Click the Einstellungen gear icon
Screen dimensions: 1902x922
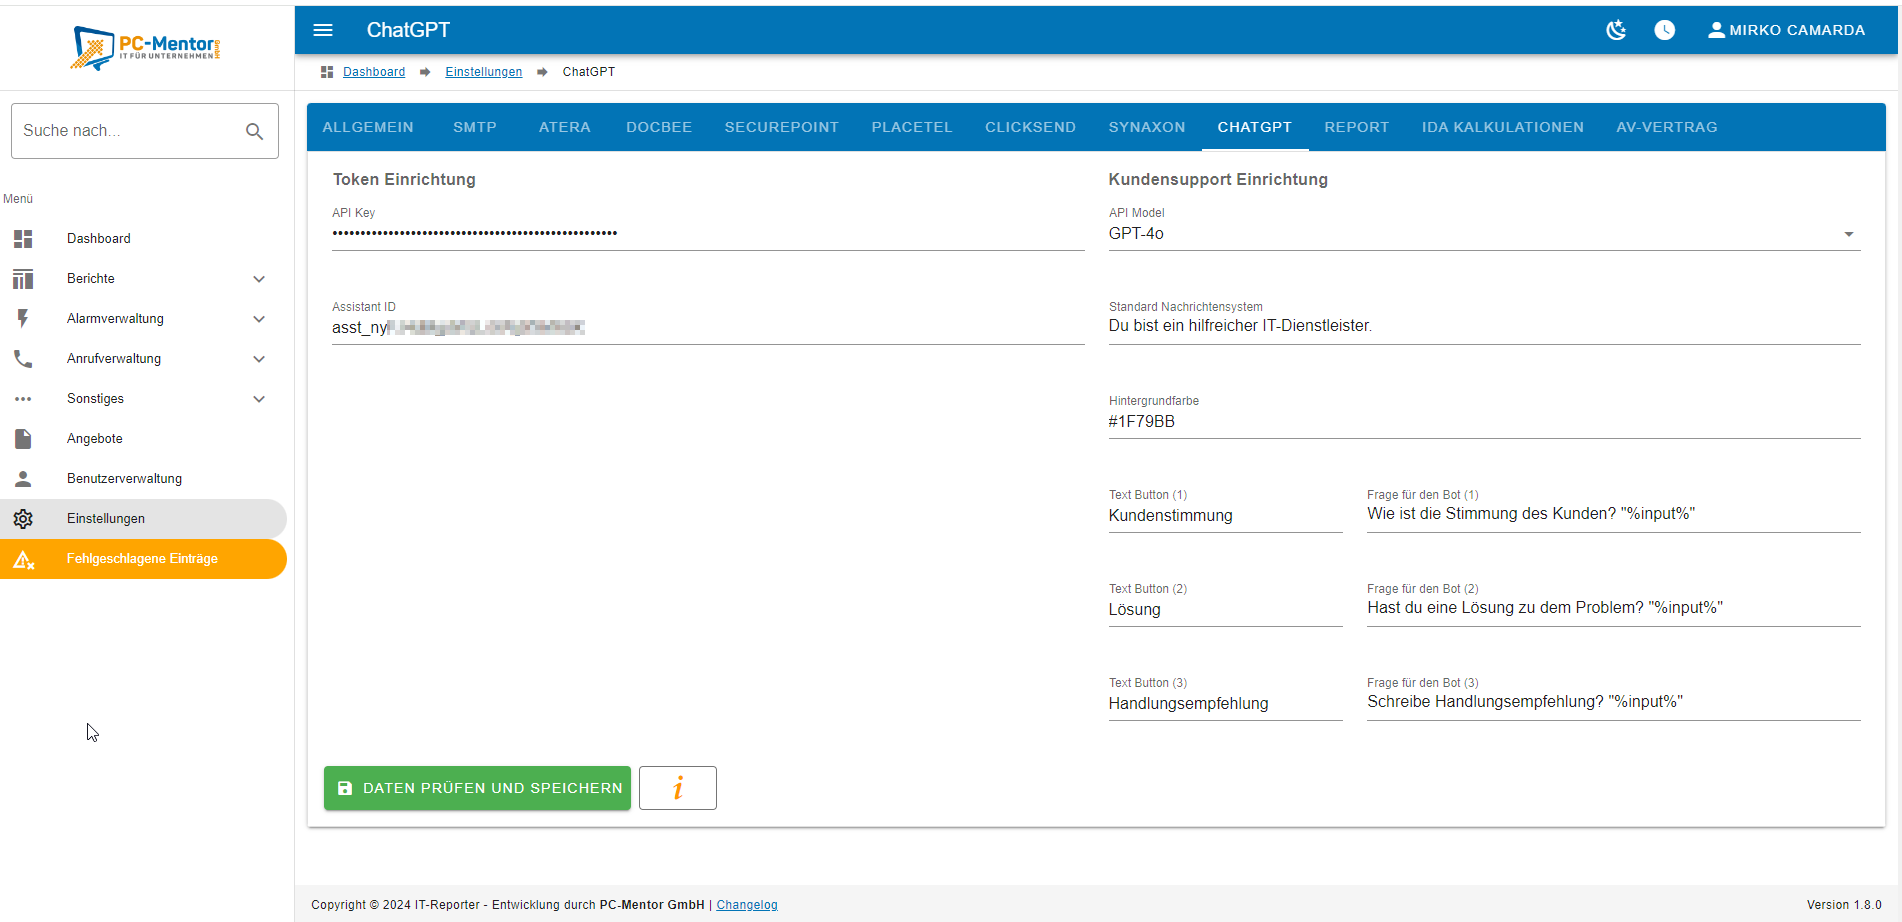tap(23, 519)
